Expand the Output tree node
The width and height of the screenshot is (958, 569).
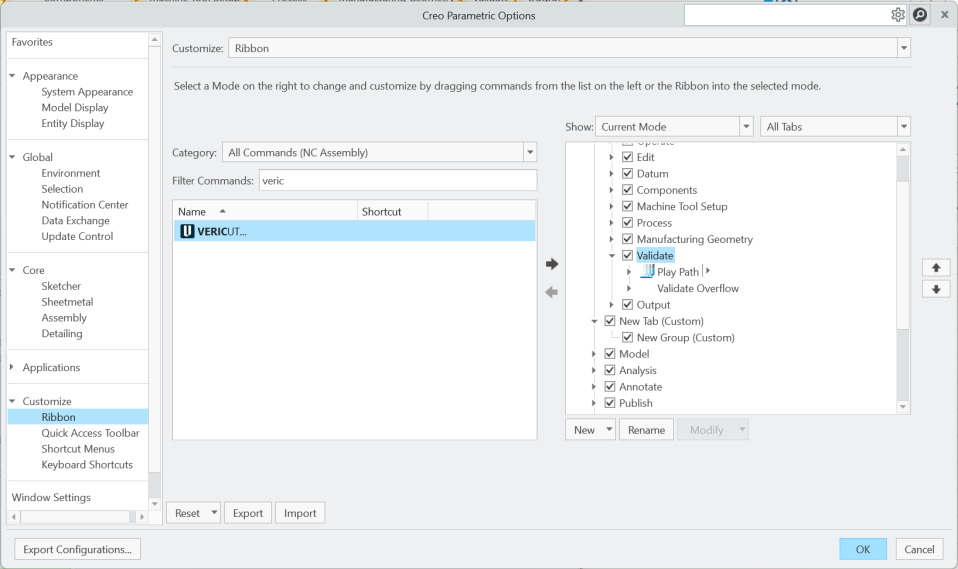tap(612, 304)
